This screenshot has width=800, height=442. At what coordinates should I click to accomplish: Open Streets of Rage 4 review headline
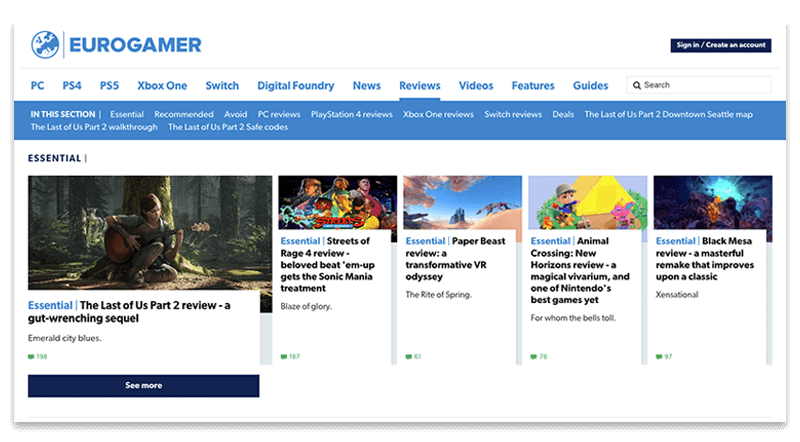[328, 264]
